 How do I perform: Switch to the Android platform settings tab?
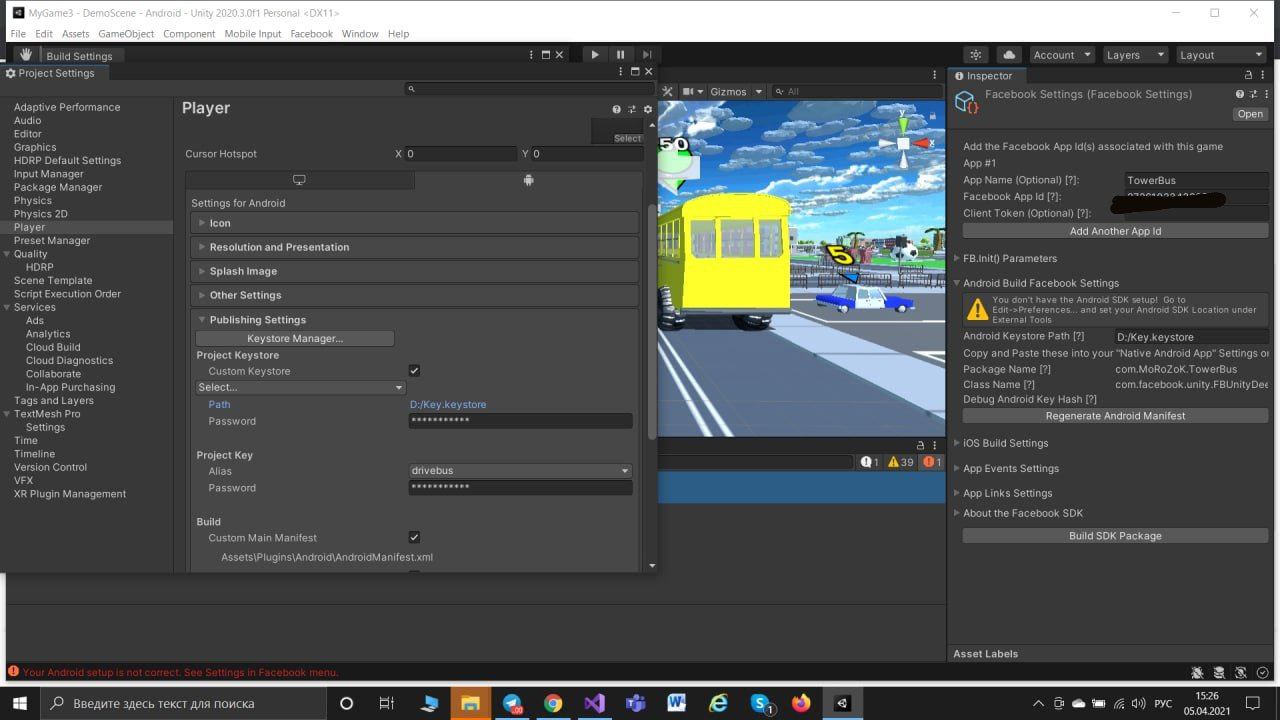[x=528, y=180]
